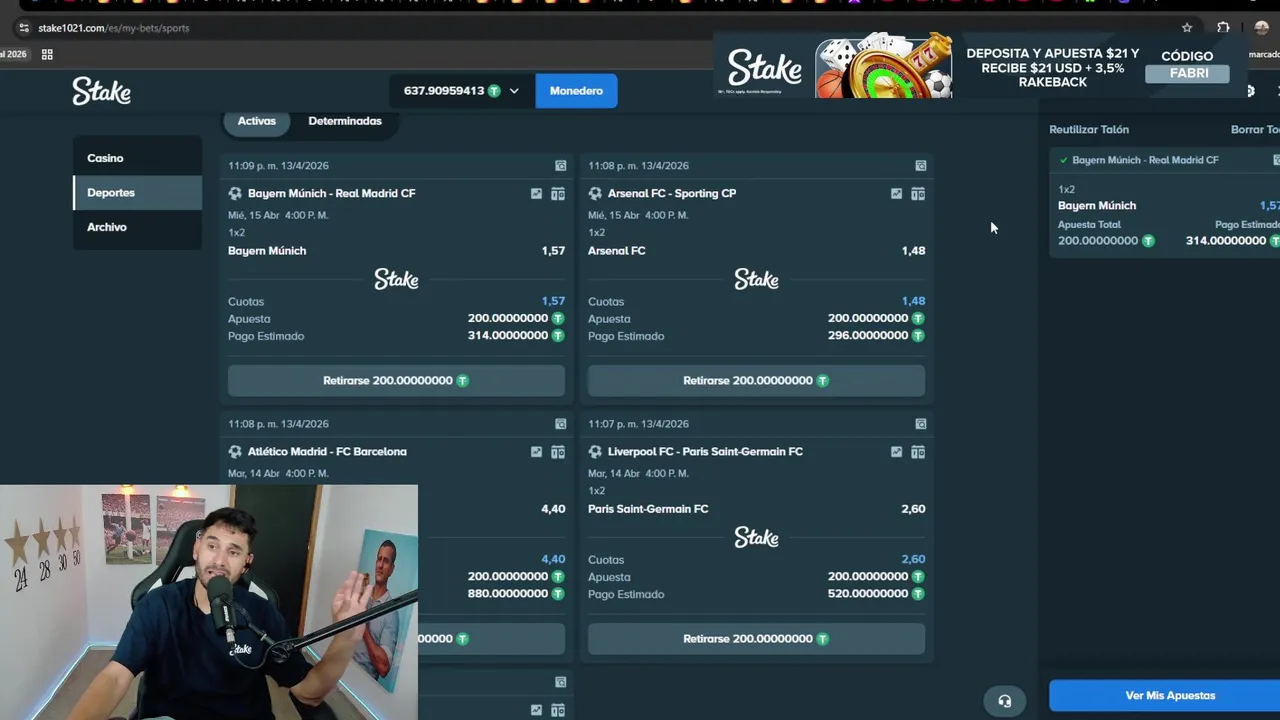Click the Atlético Madrid - FC Barcelona match title
This screenshot has width=1280, height=720.
coord(327,452)
